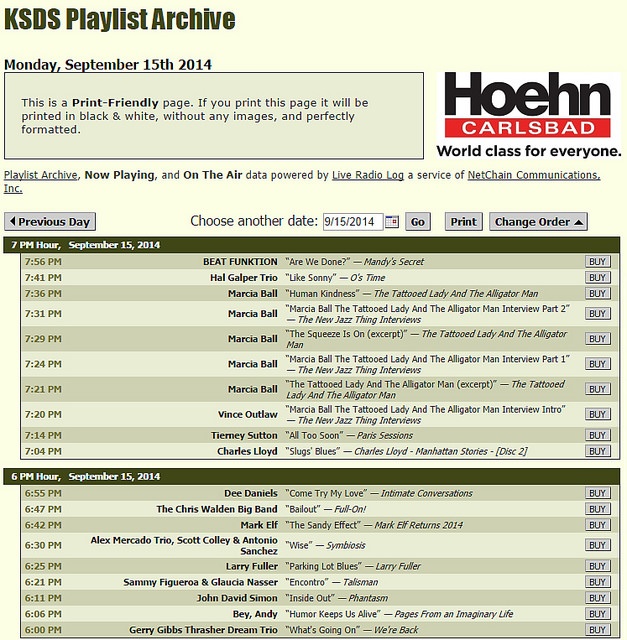Click BUY for The Chris Walden Big Band "Bailout"
627x640 pixels.
coord(598,509)
